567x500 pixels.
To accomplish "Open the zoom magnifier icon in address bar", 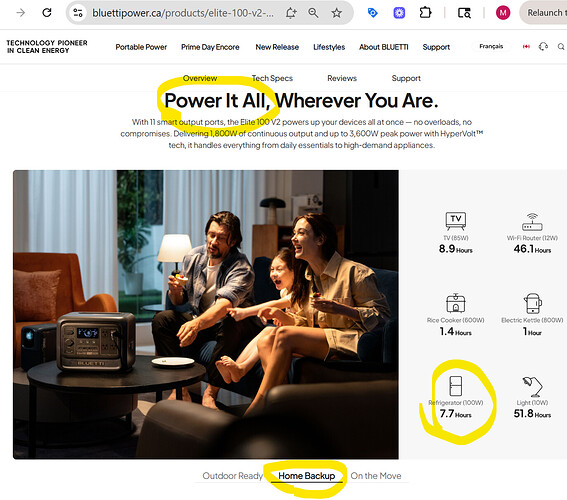I will [313, 13].
